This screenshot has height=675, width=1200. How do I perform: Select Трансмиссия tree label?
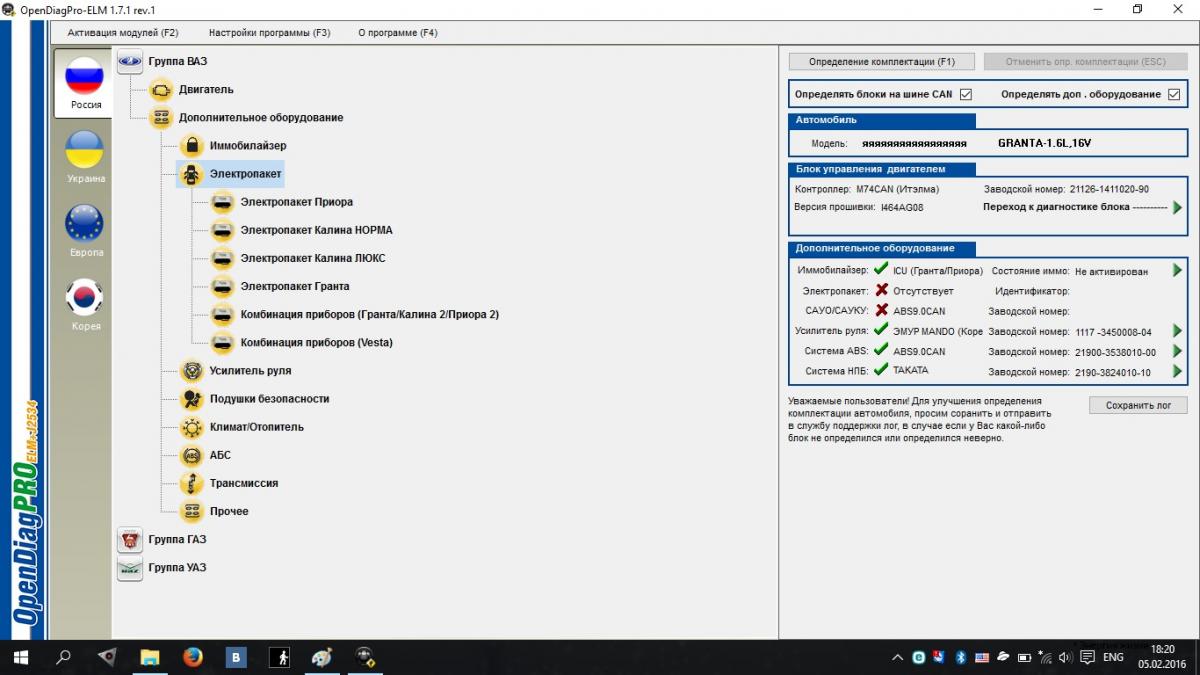(244, 483)
